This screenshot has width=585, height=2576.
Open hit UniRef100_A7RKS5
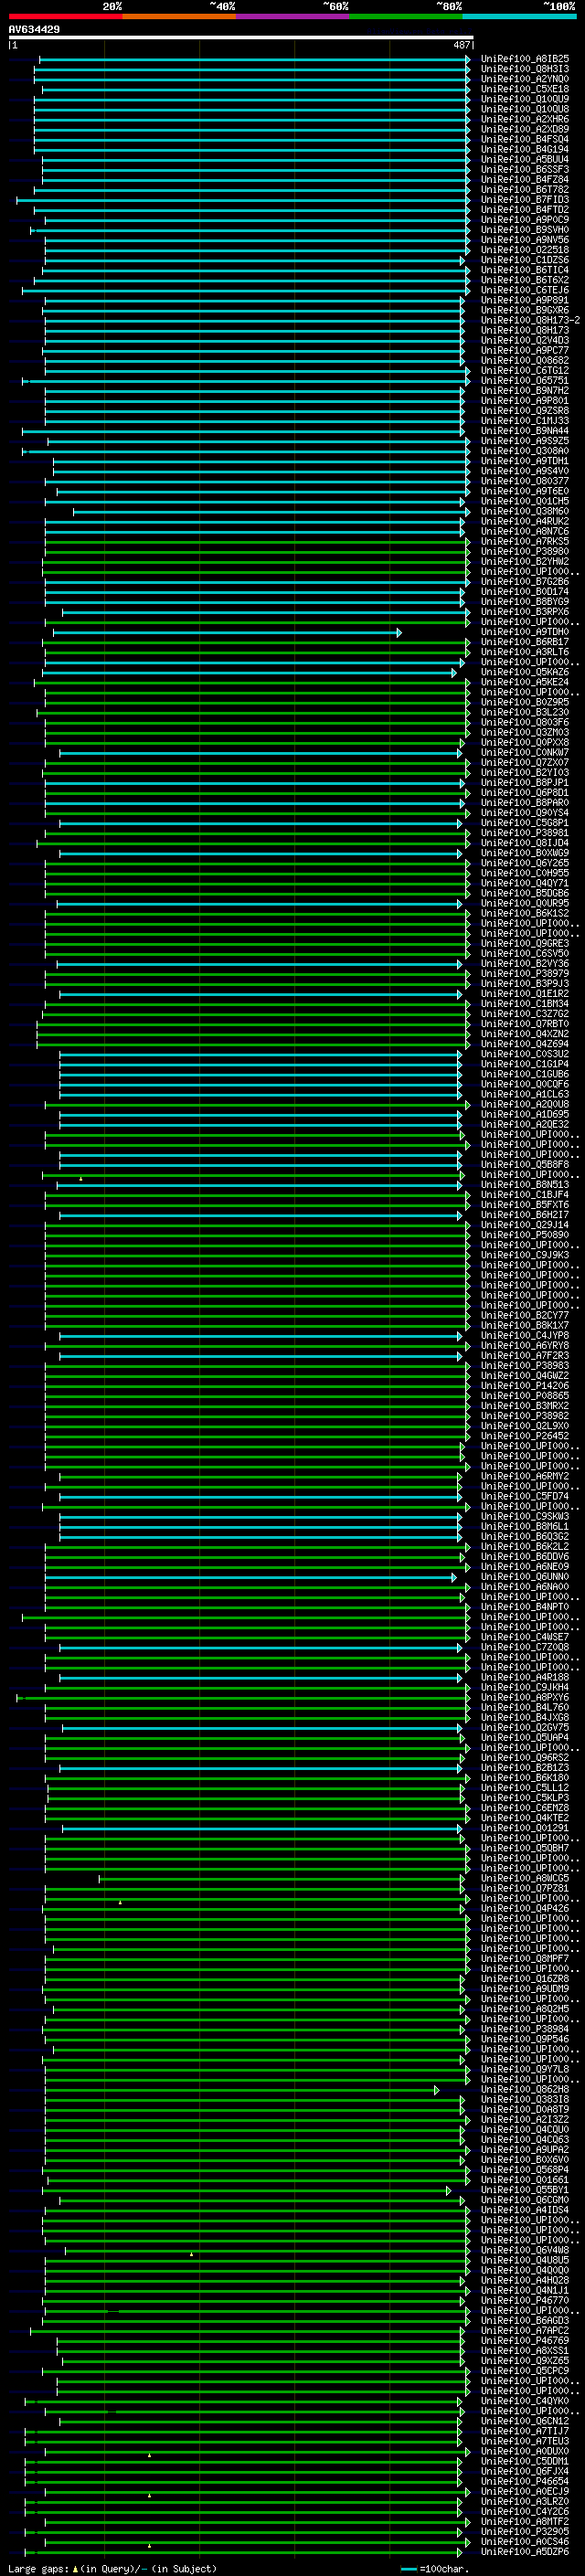tap(525, 542)
